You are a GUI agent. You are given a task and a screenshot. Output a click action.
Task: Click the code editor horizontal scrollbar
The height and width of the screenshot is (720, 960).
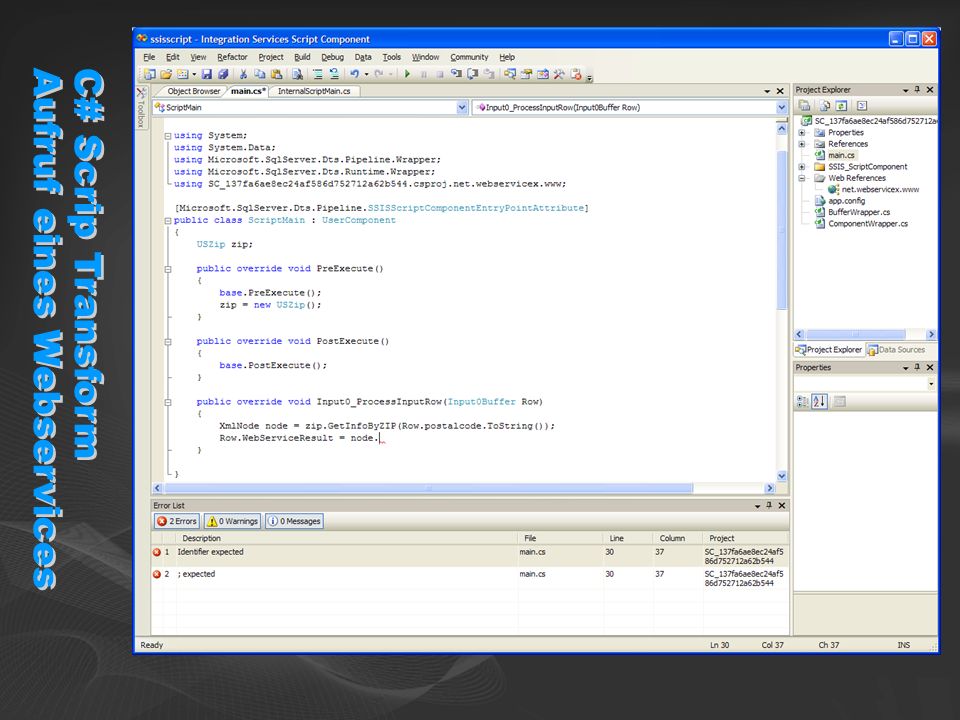pyautogui.click(x=464, y=488)
